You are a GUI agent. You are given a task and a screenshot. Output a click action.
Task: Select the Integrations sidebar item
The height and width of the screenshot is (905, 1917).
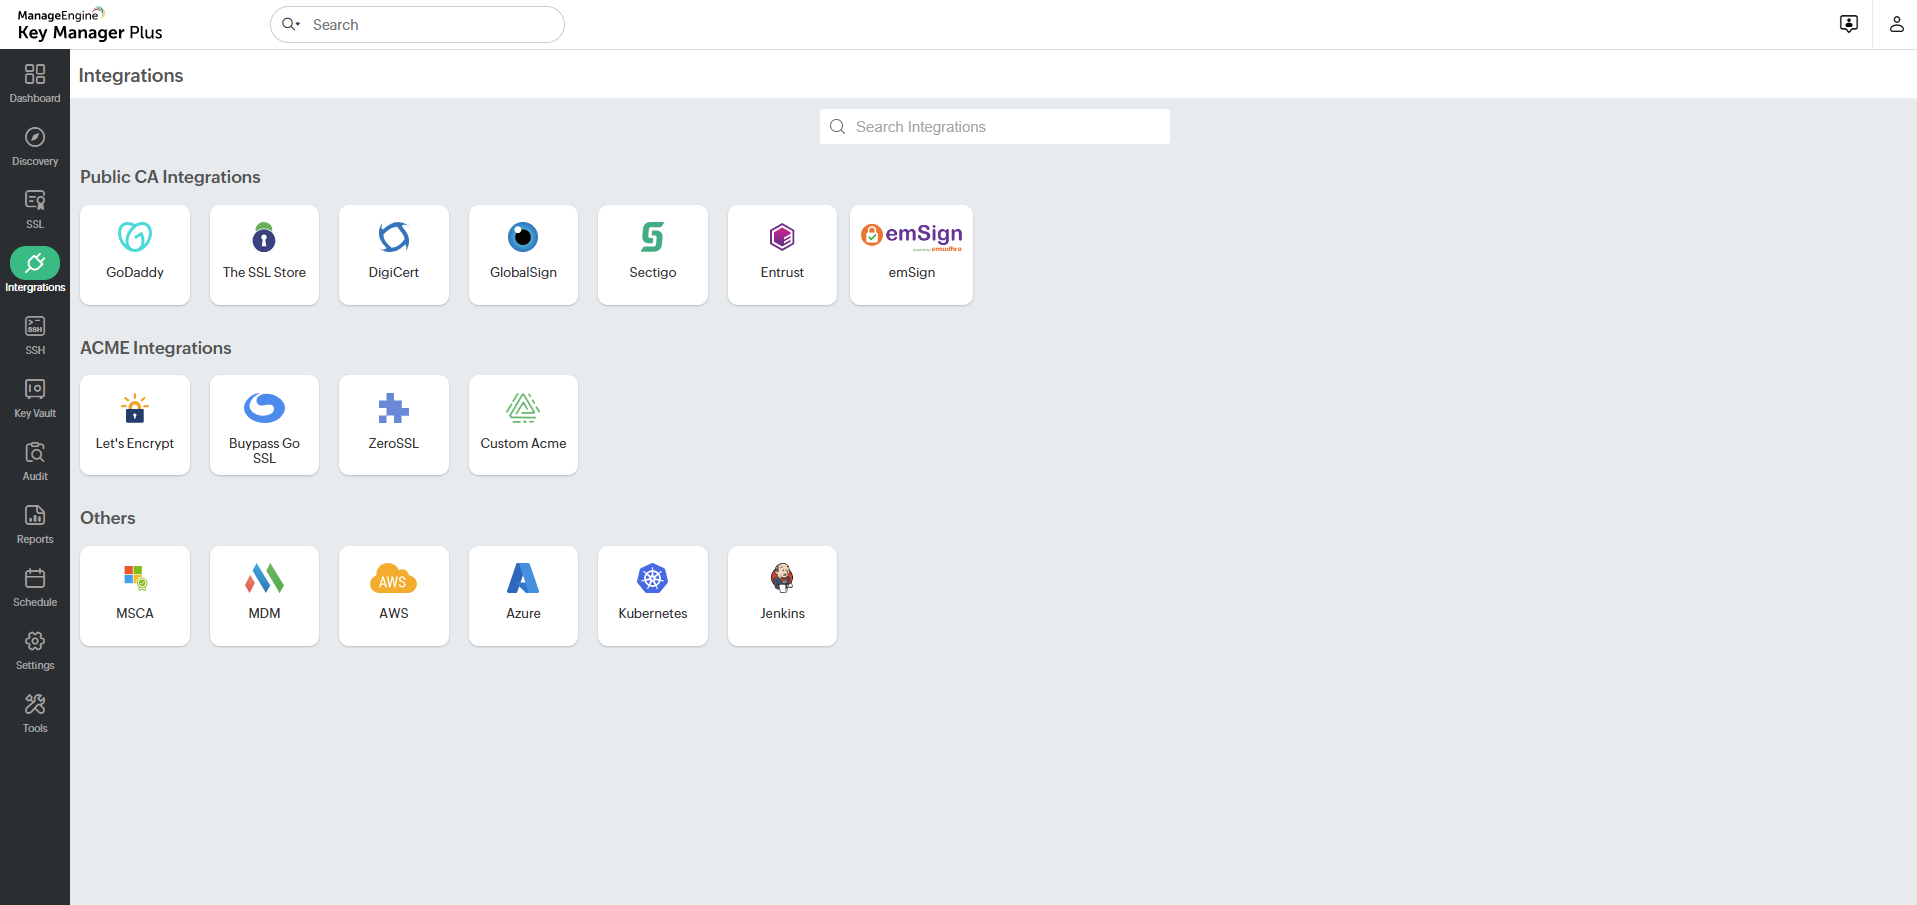[35, 272]
